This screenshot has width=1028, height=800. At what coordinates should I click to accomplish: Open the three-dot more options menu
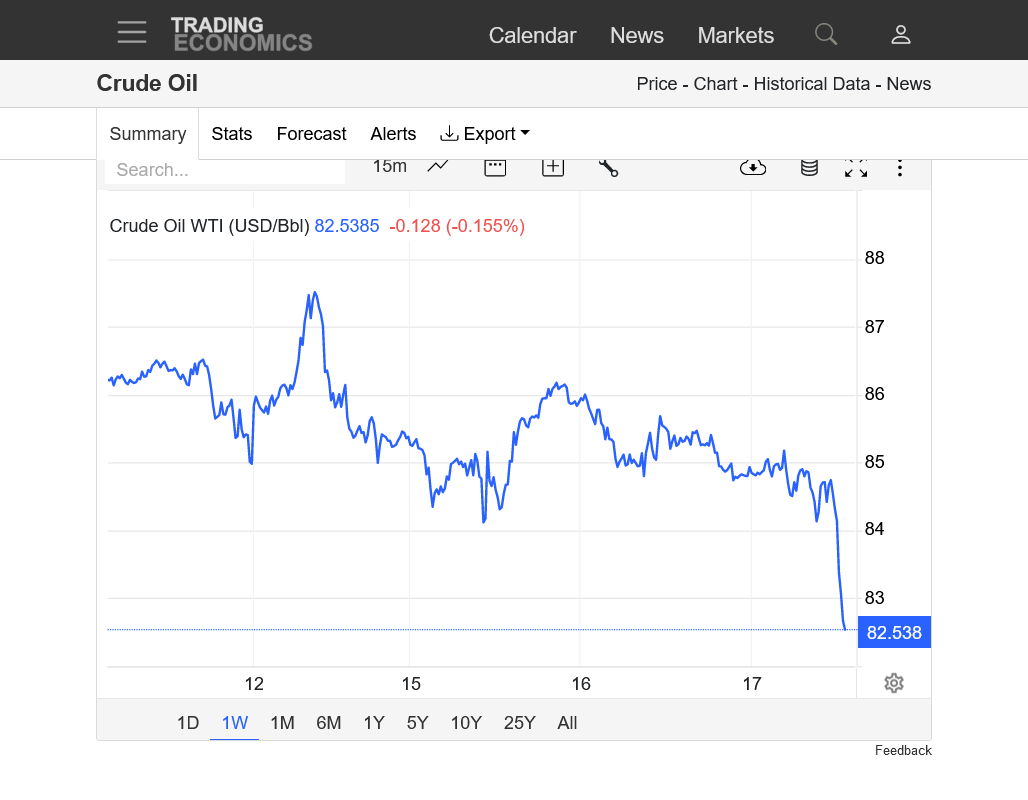click(900, 167)
